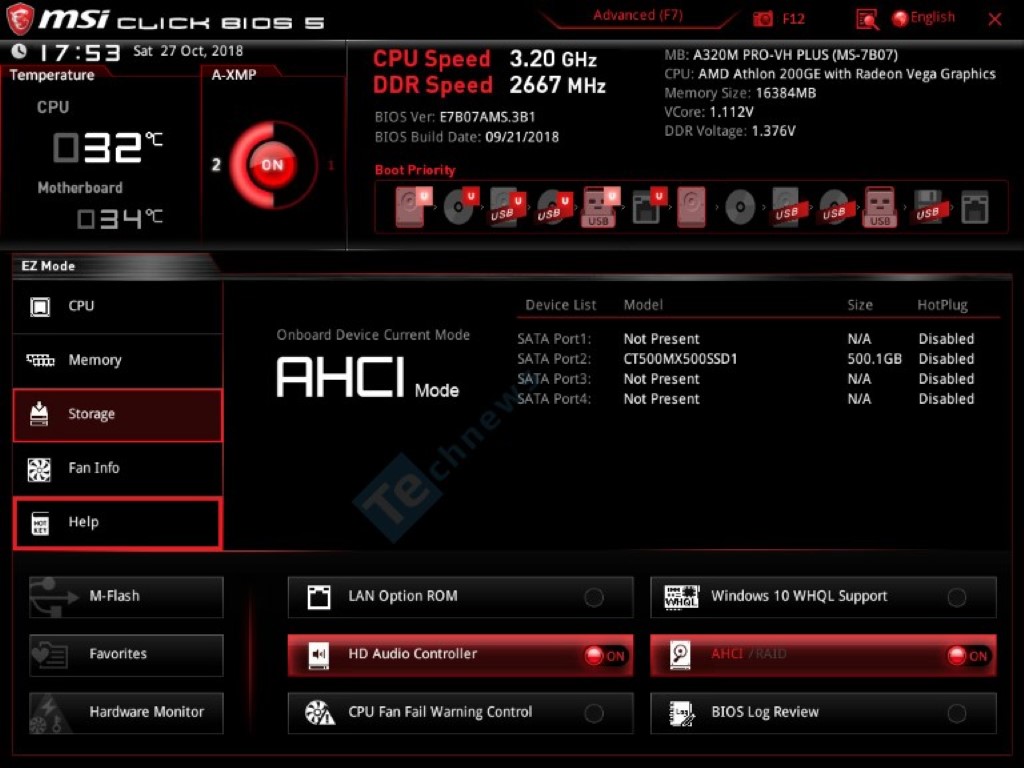
Task: Click the SATA Port2 CT500MX500SSD1 model entry
Action: tap(680, 359)
